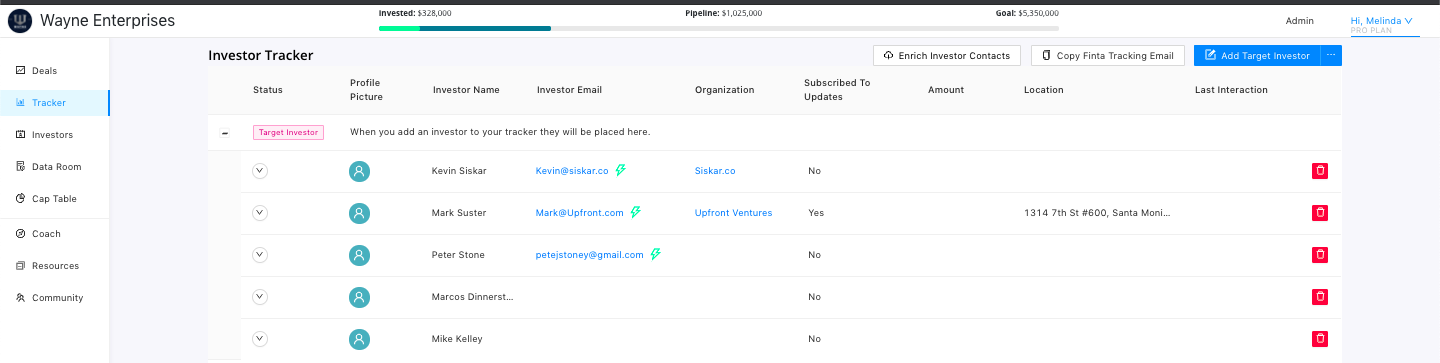Click the Amount column header

click(x=946, y=90)
